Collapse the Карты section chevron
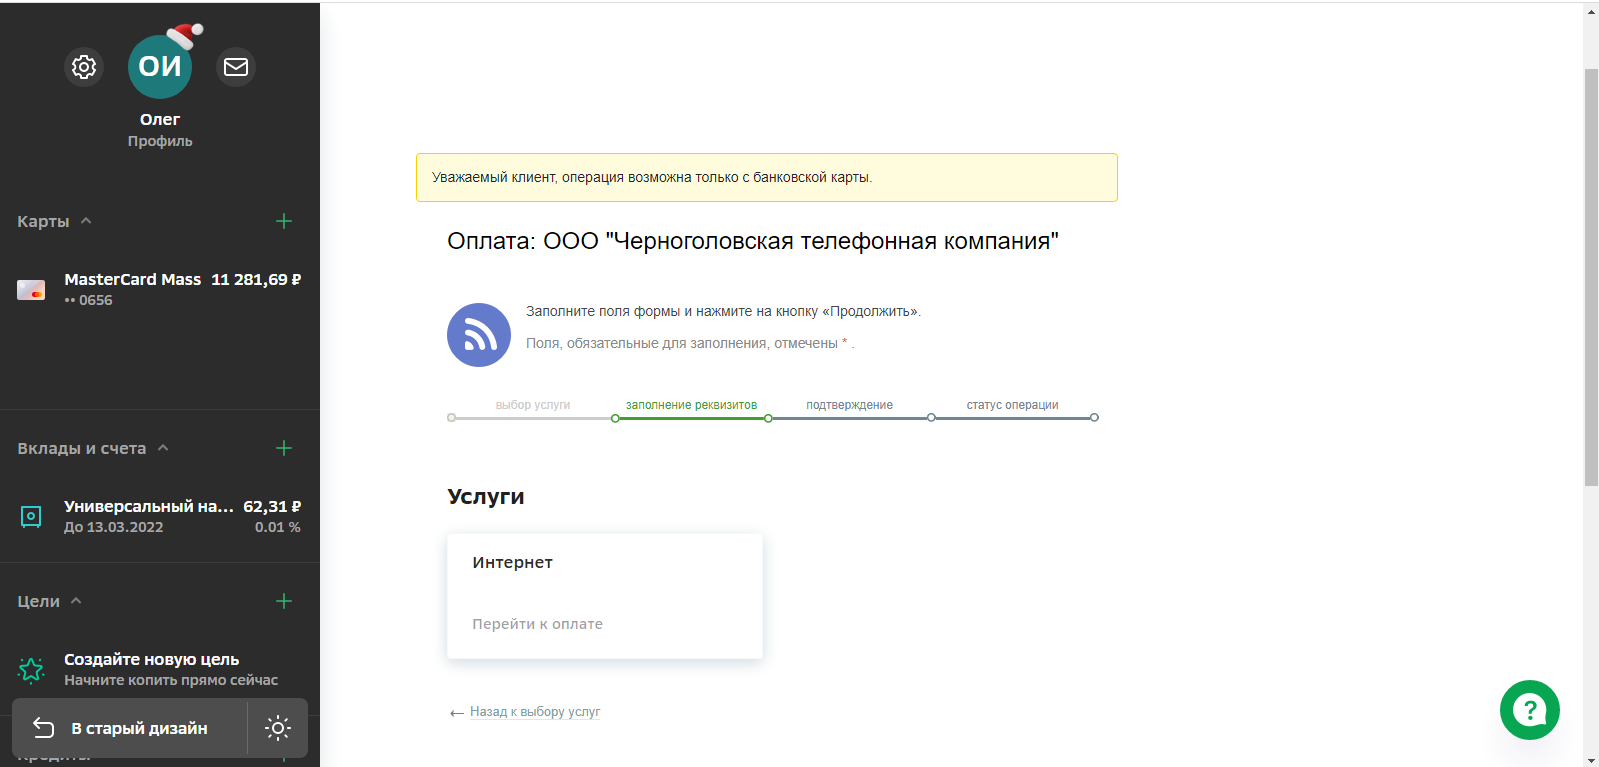This screenshot has width=1599, height=767. 86,221
